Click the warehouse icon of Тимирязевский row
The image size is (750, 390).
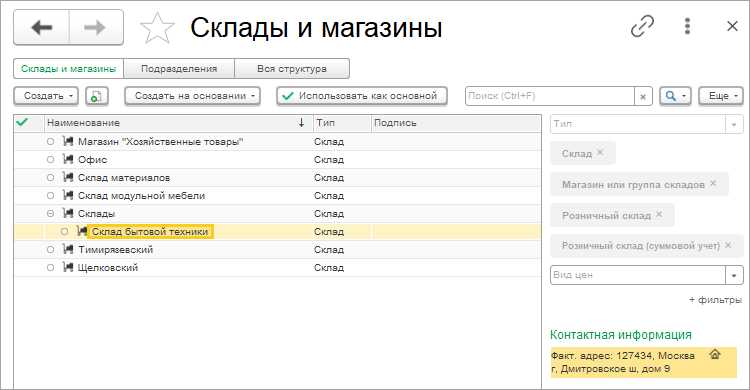coord(68,249)
